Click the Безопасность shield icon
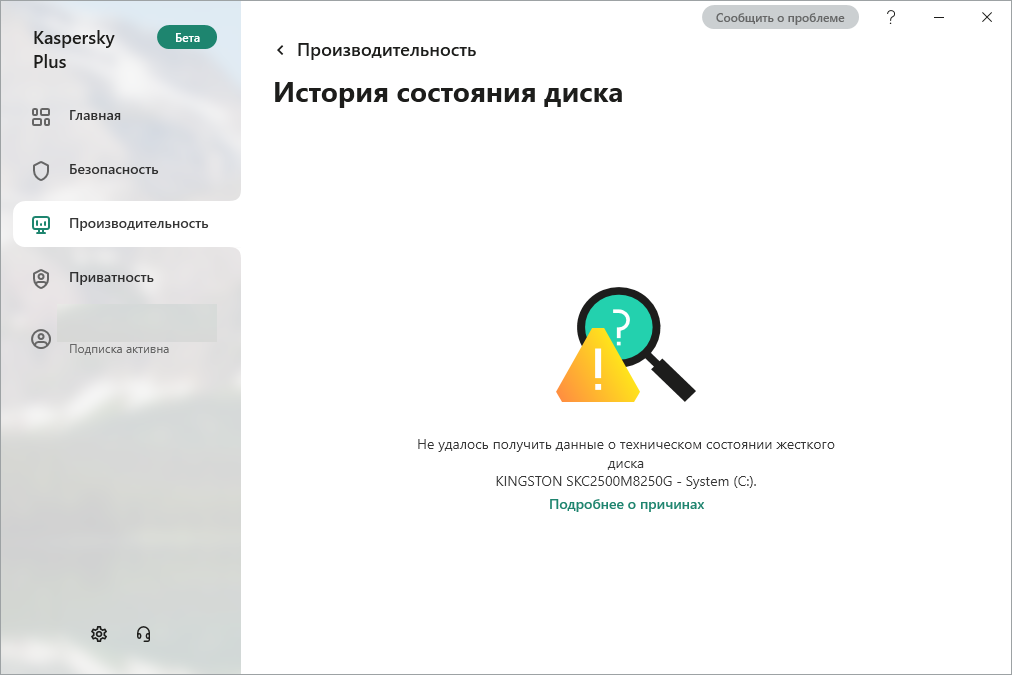 (41, 170)
